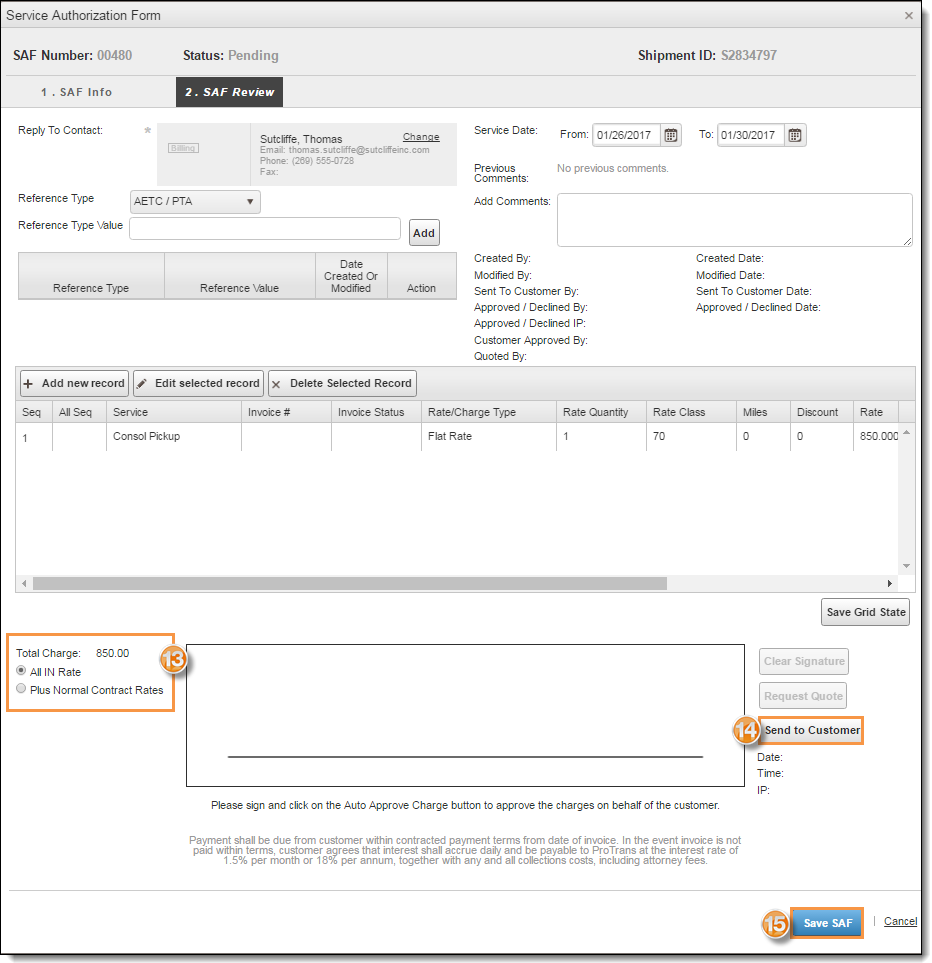Click the Cancel link

tap(899, 921)
